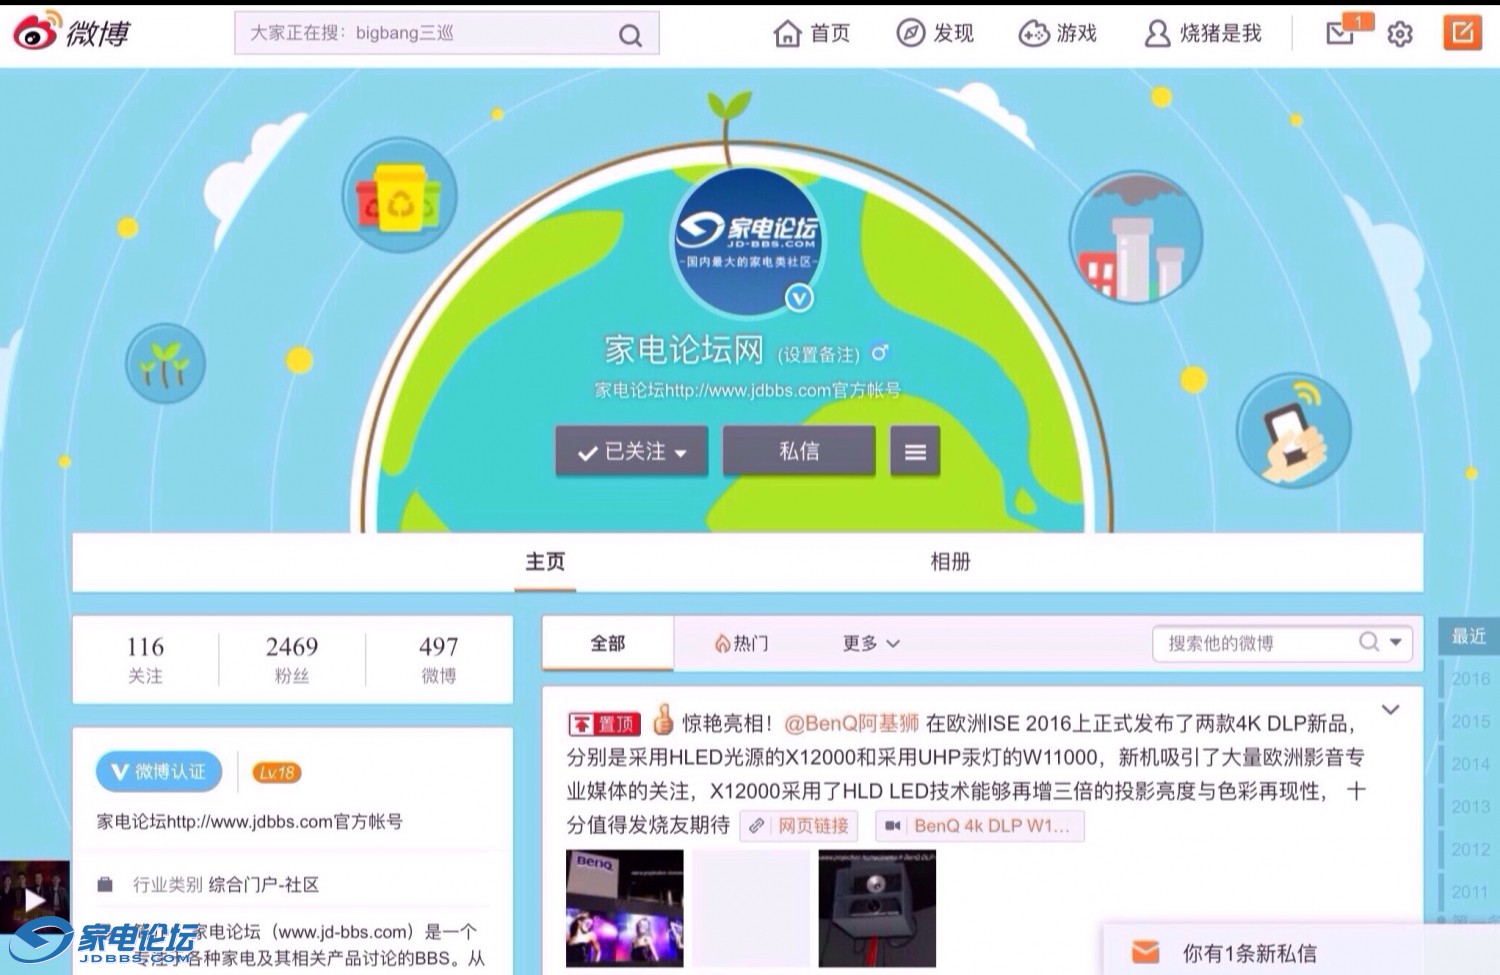This screenshot has width=1500, height=975.
Task: Click the 微博认证 badge
Action: tap(159, 771)
